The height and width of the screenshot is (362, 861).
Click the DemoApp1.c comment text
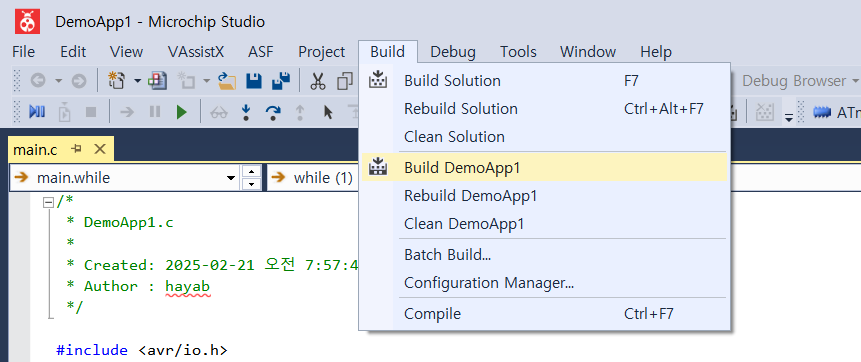(x=128, y=222)
